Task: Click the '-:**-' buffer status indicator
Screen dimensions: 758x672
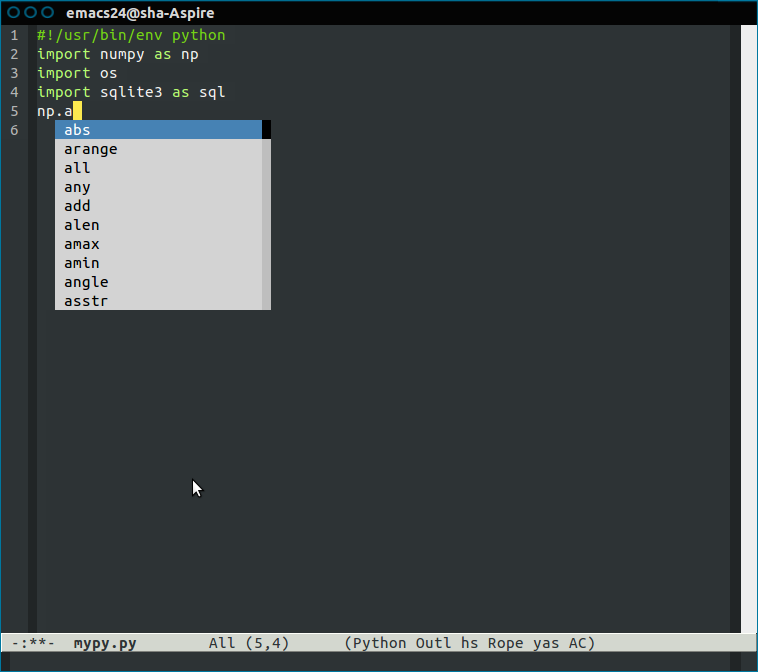Action: point(33,643)
